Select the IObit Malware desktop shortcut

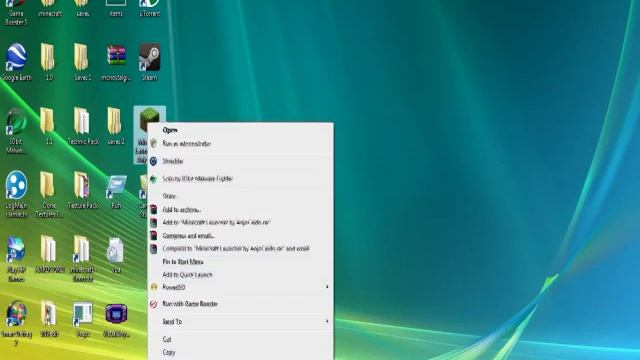pyautogui.click(x=16, y=131)
